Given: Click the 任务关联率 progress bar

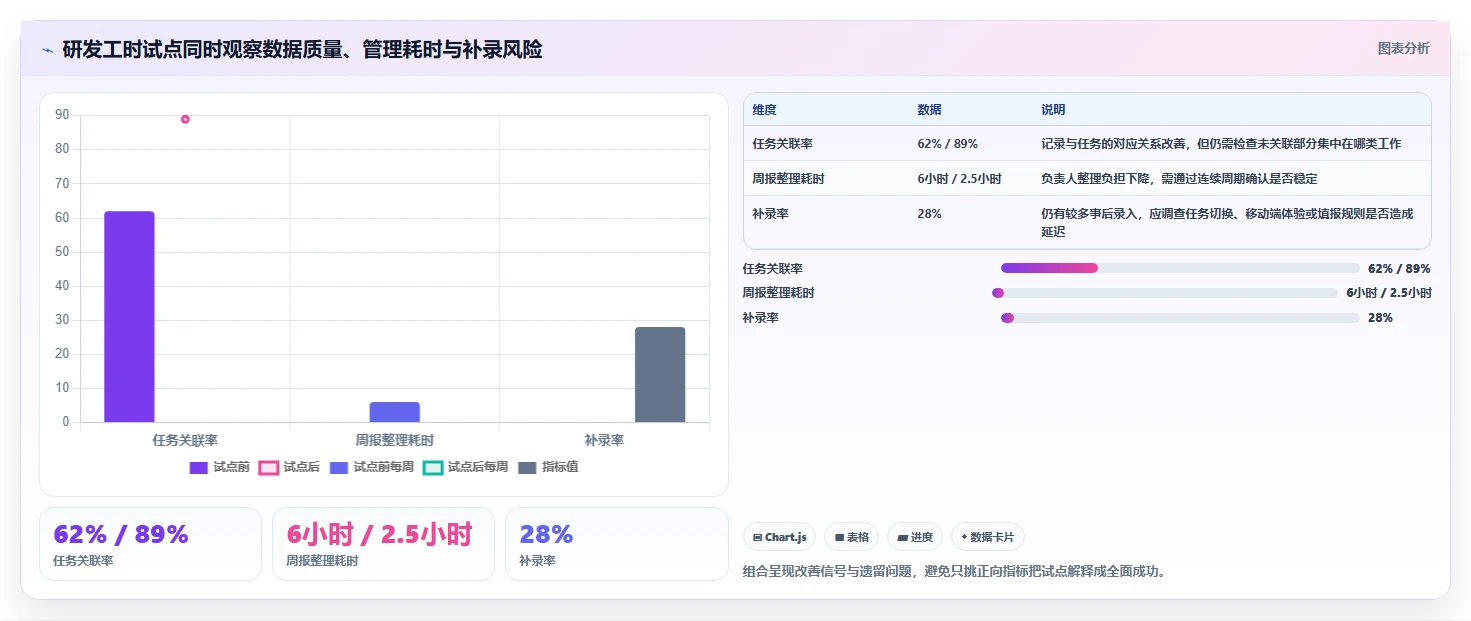Looking at the screenshot, I should point(1180,268).
